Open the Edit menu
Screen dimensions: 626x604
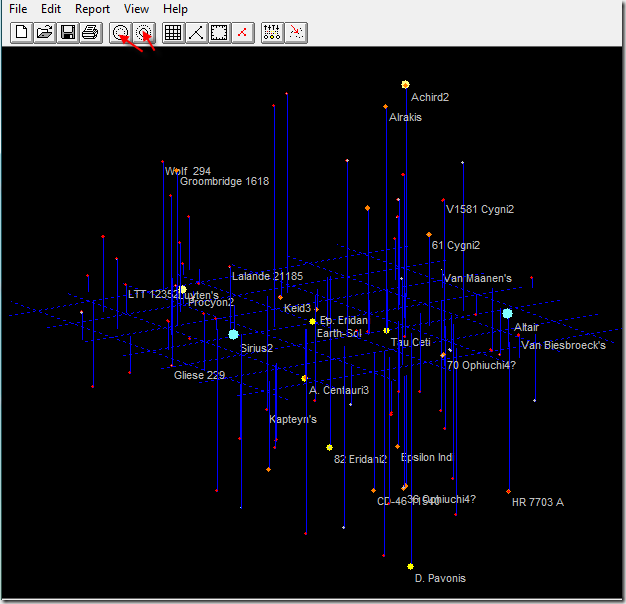coord(51,9)
